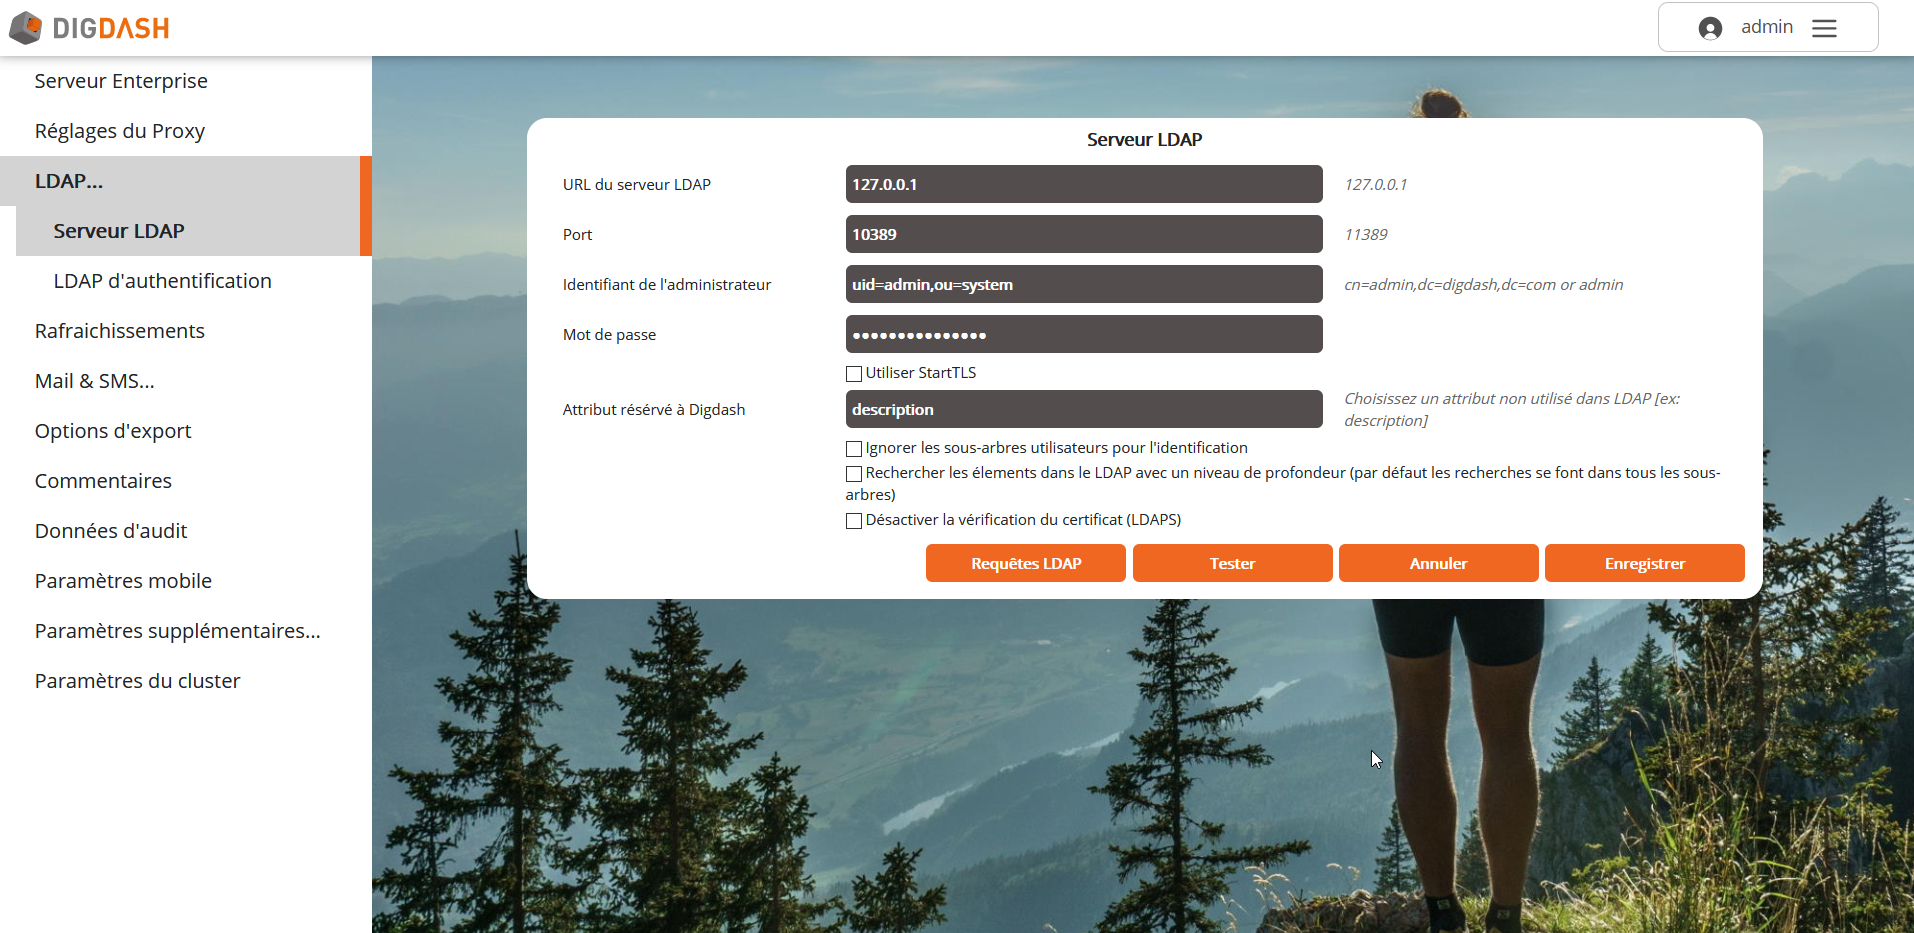Viewport: 1914px width, 933px height.
Task: Click the Enregistrer button
Action: [1644, 563]
